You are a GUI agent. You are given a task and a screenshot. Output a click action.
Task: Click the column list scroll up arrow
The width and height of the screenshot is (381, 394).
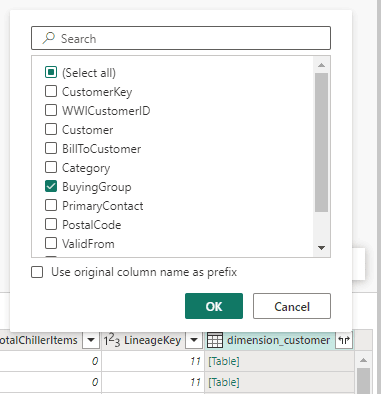tap(321, 65)
